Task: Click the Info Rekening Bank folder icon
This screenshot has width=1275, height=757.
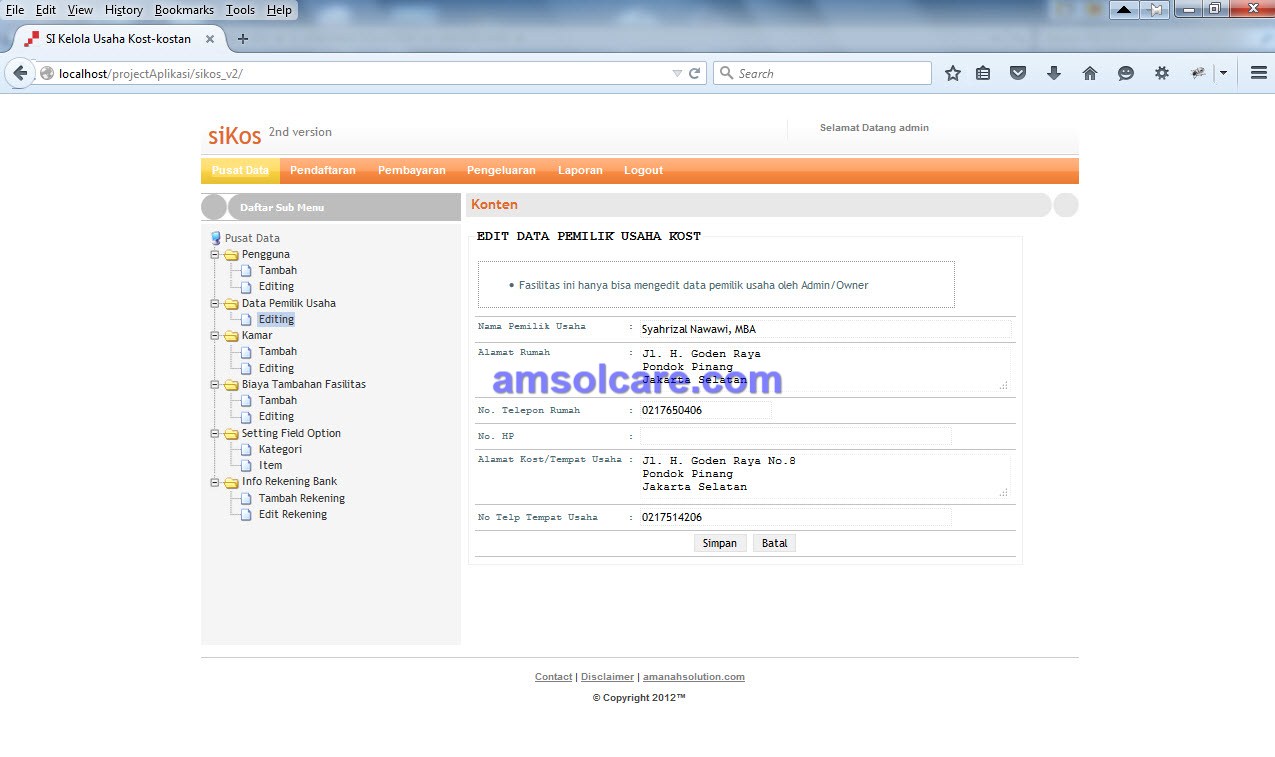Action: [231, 482]
